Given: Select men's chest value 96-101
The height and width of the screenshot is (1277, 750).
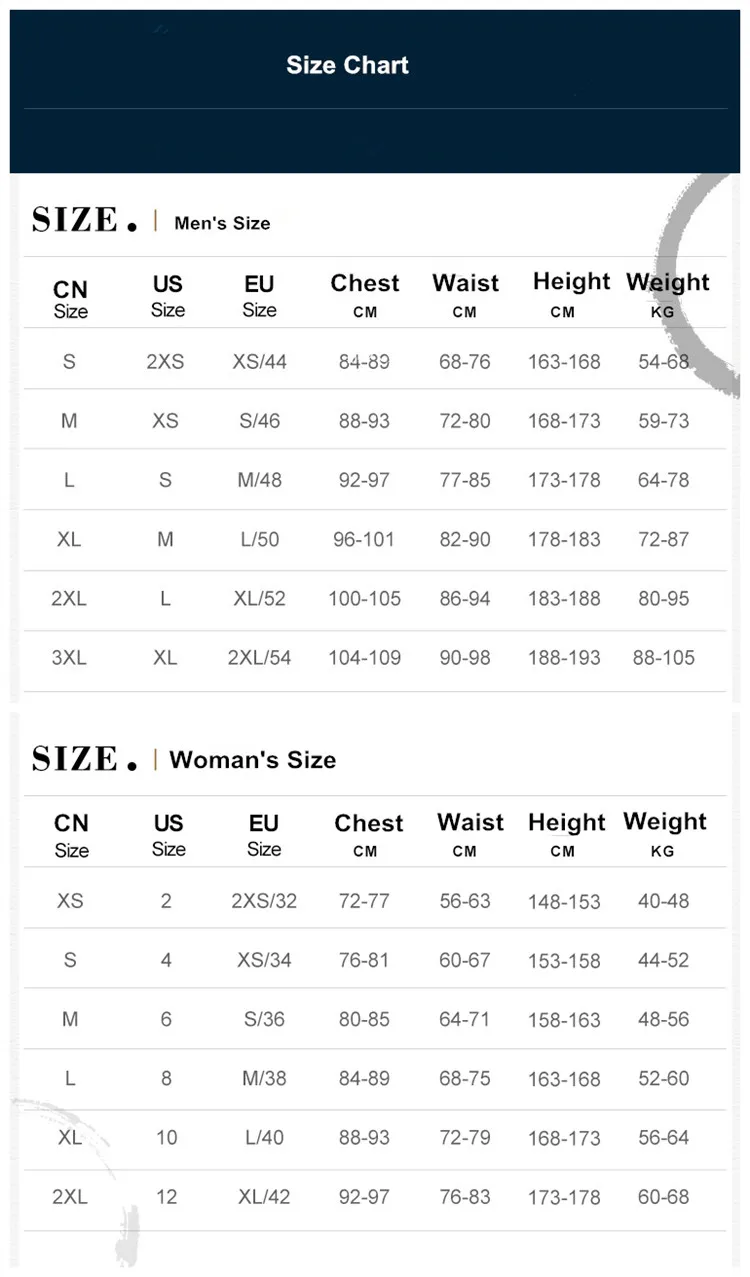Looking at the screenshot, I should point(364,540).
